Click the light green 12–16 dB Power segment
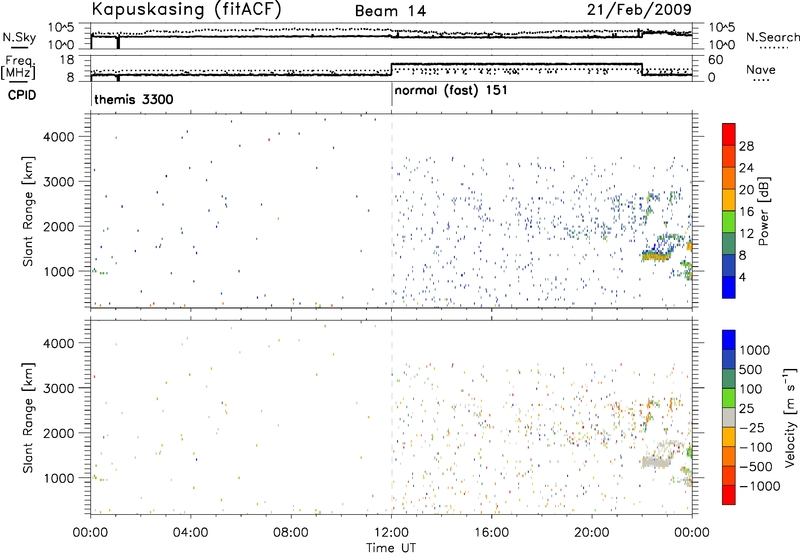800x554 pixels. 729,221
